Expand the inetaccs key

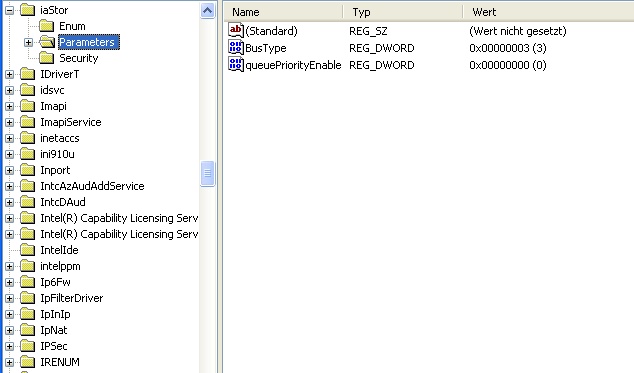tap(9, 138)
